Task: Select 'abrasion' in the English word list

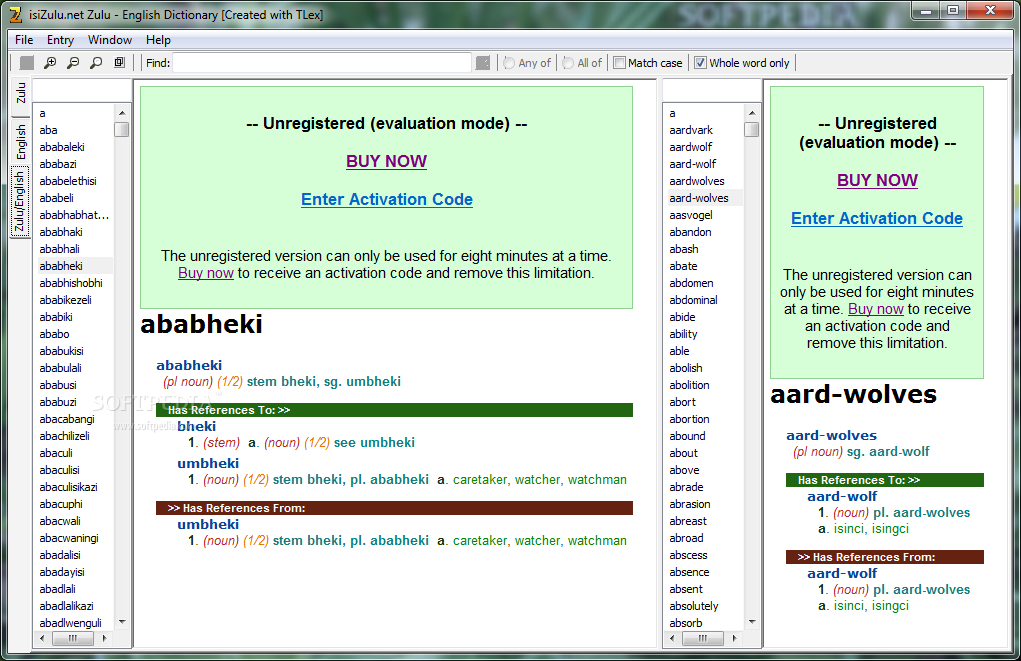Action: point(690,504)
